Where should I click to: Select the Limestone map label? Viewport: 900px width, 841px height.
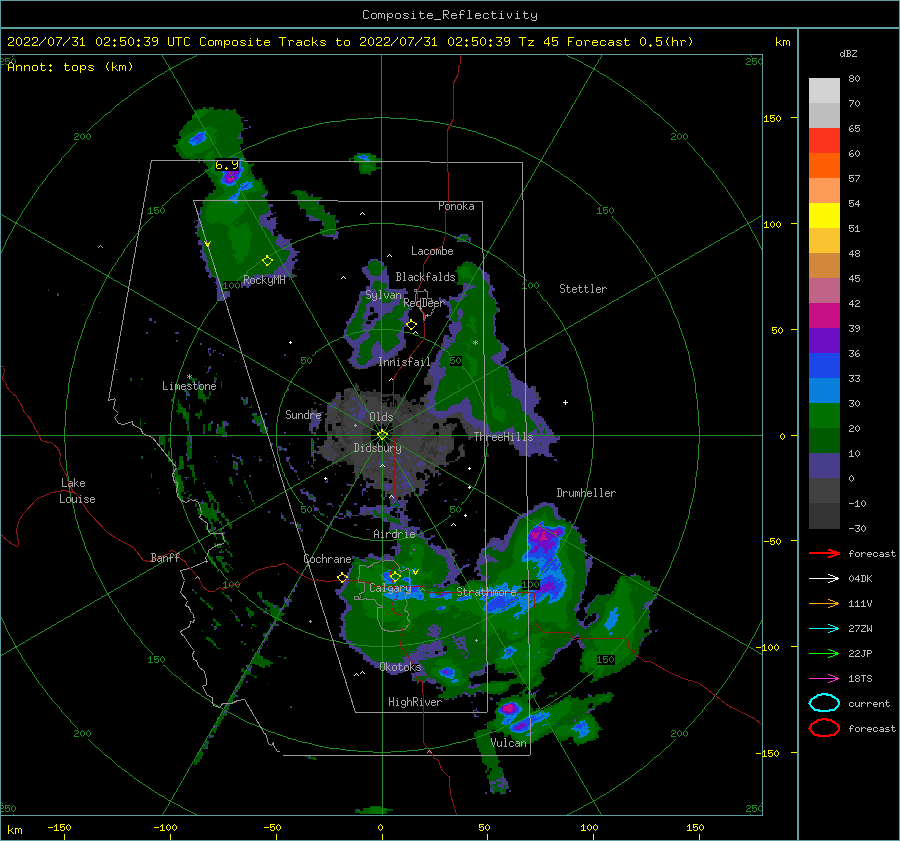[189, 386]
